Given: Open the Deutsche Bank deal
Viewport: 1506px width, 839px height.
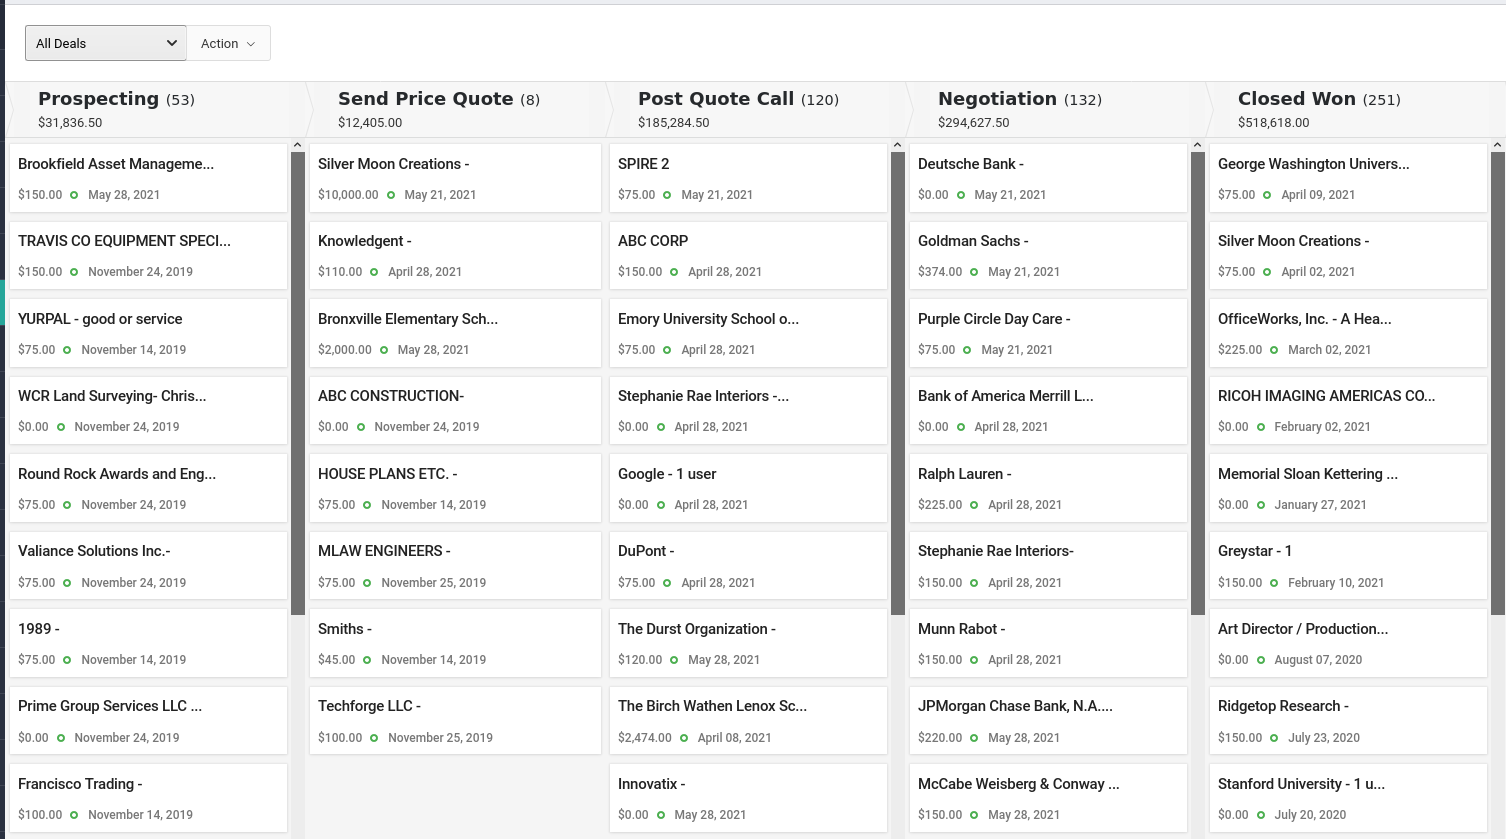Looking at the screenshot, I should (1048, 178).
